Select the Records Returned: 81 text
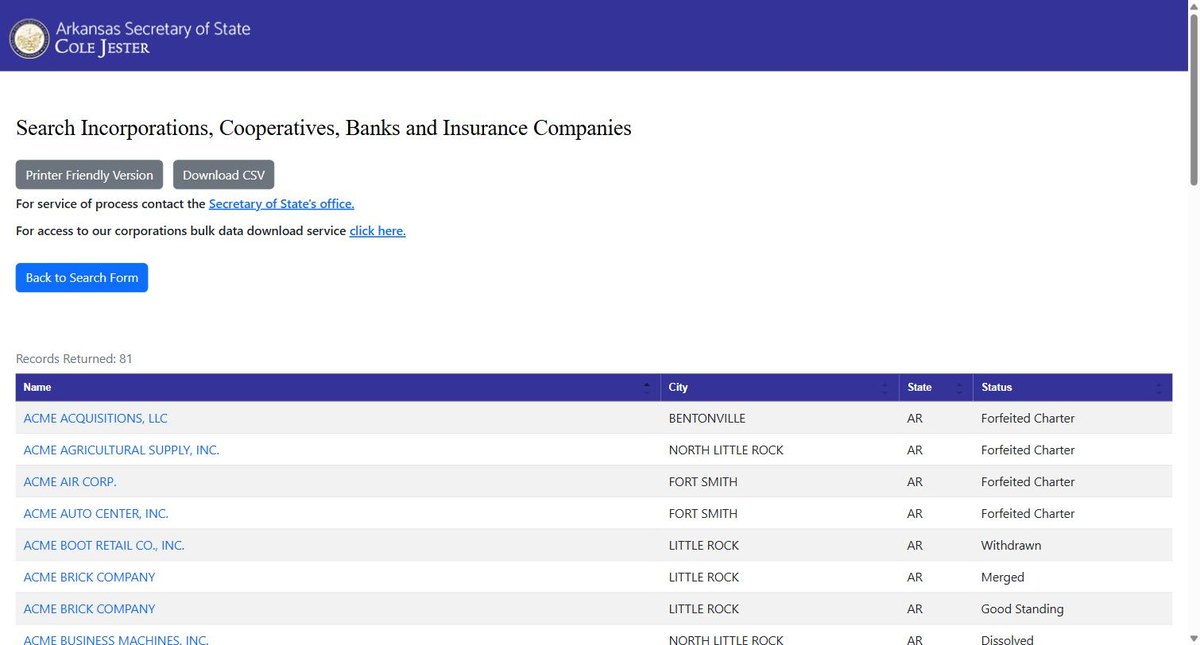The image size is (1200, 645). point(74,359)
